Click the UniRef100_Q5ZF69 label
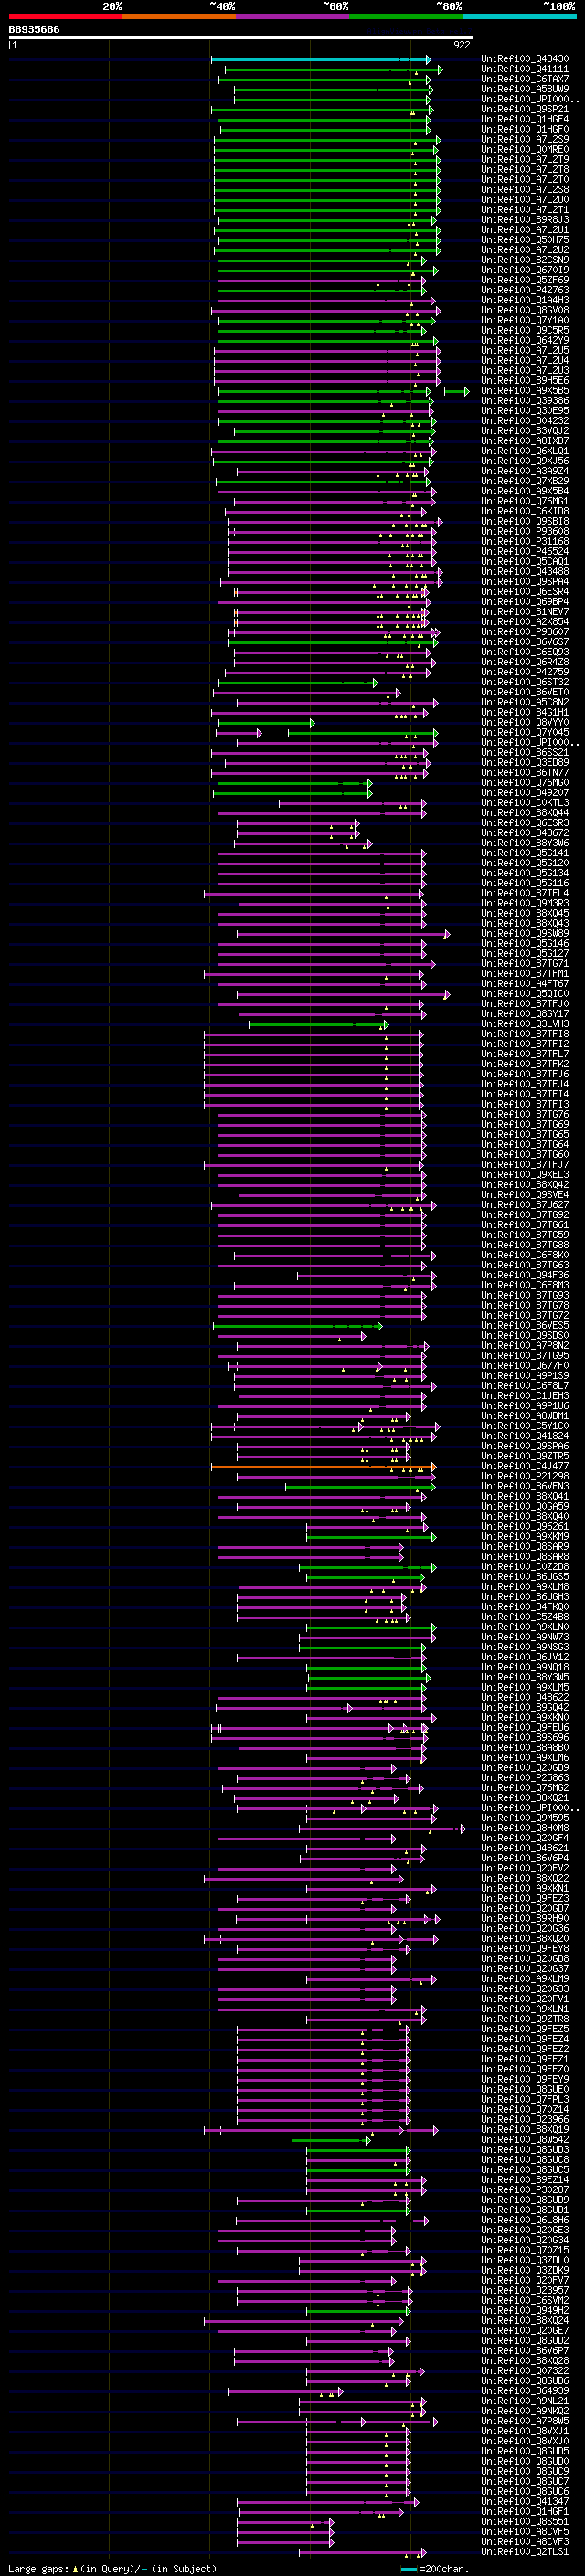 [x=525, y=280]
